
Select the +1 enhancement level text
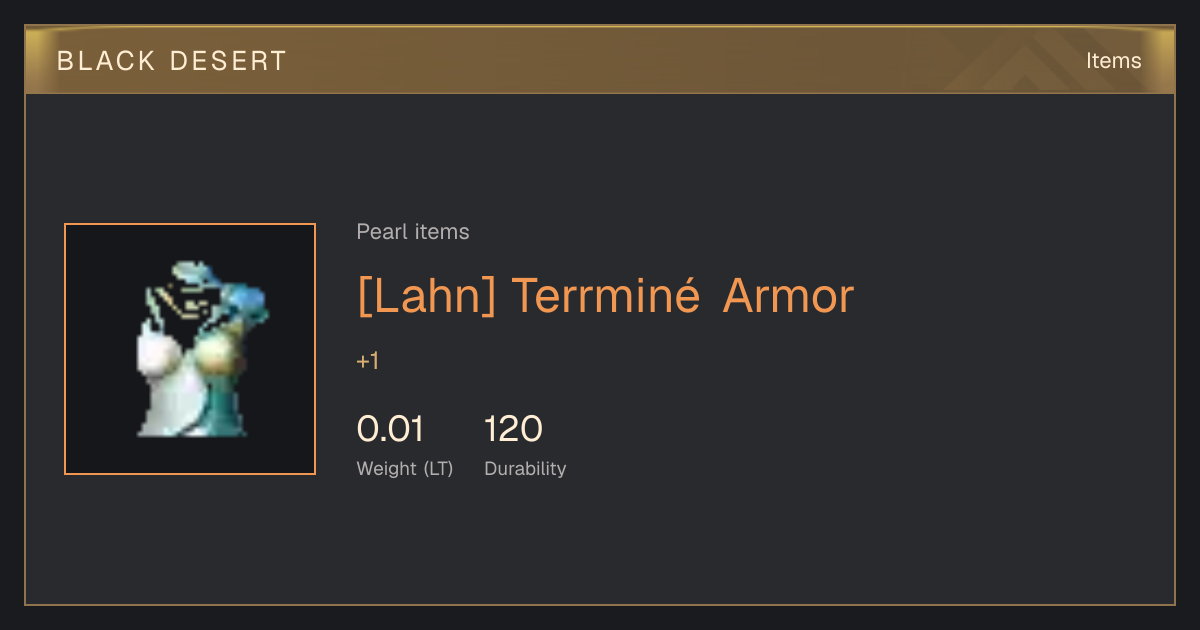[368, 361]
